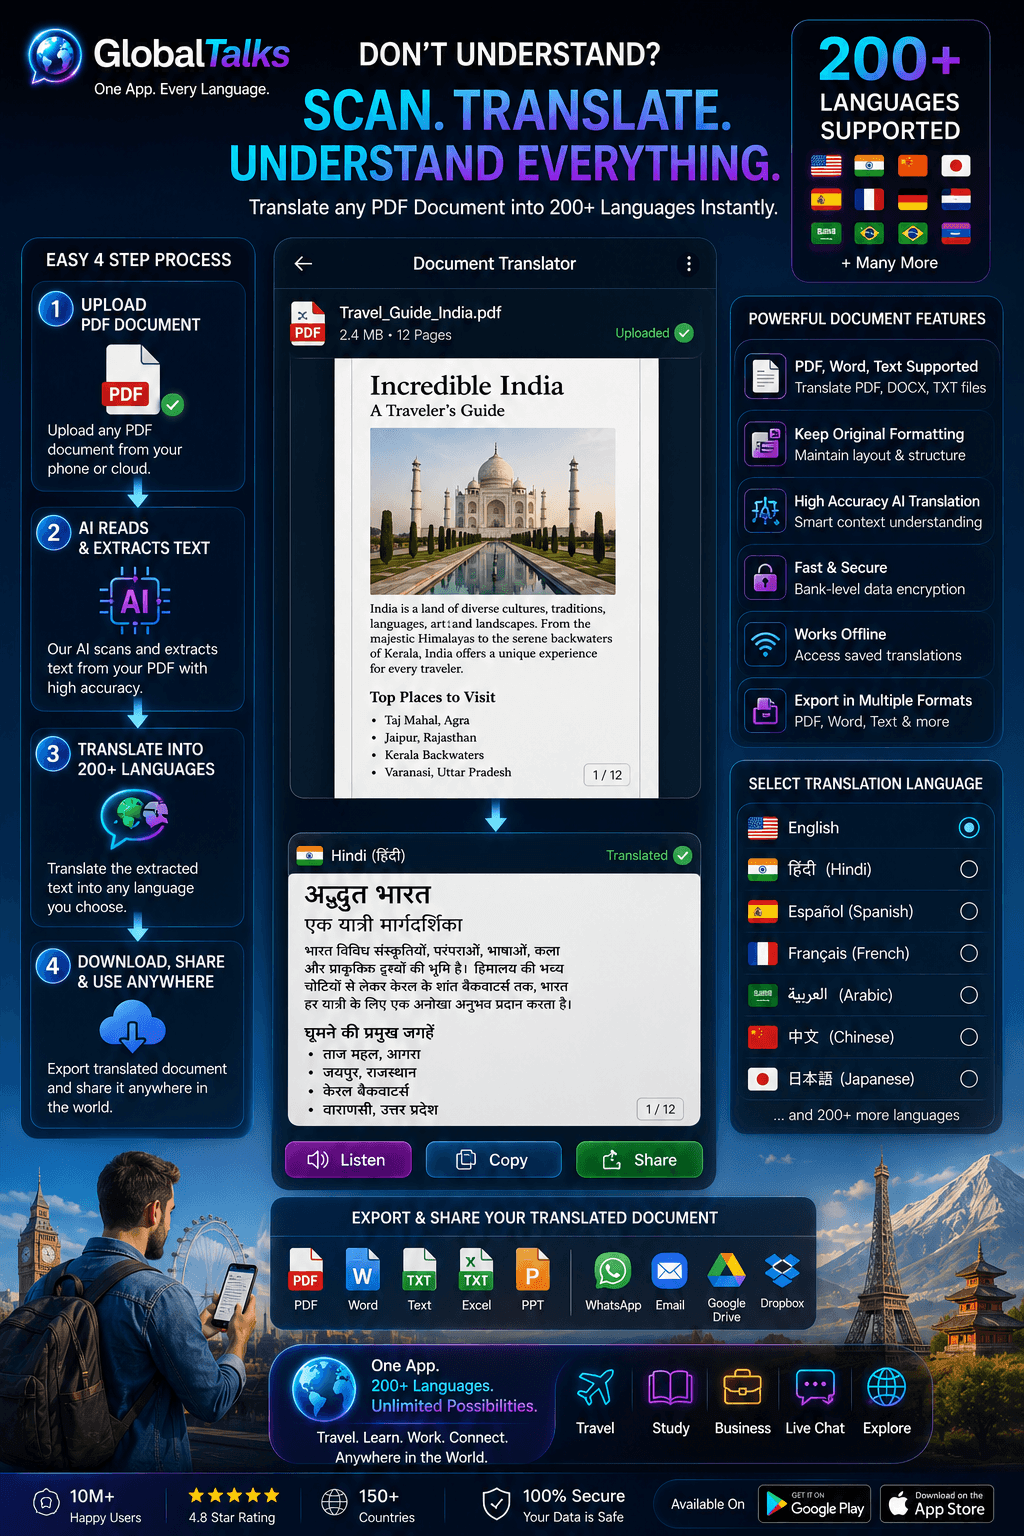Select the Japanese radio option
1024x1536 pixels.
[x=968, y=1079]
